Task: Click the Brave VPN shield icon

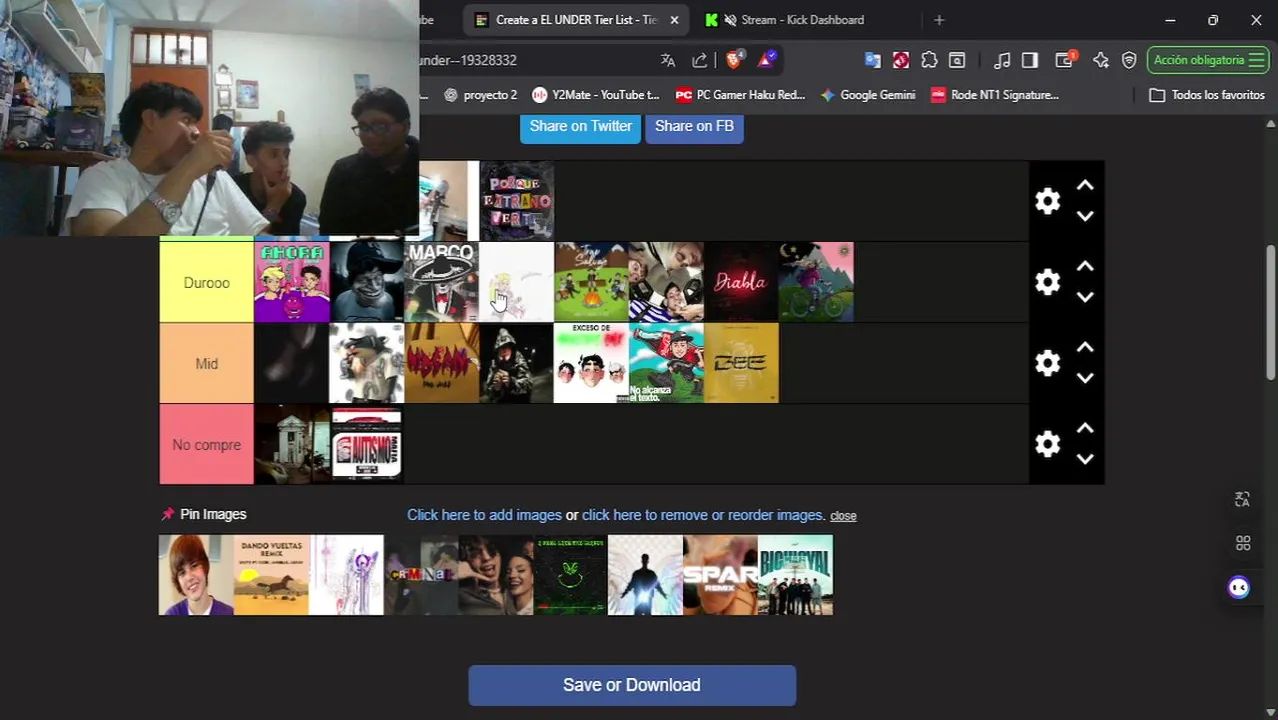Action: [1129, 60]
